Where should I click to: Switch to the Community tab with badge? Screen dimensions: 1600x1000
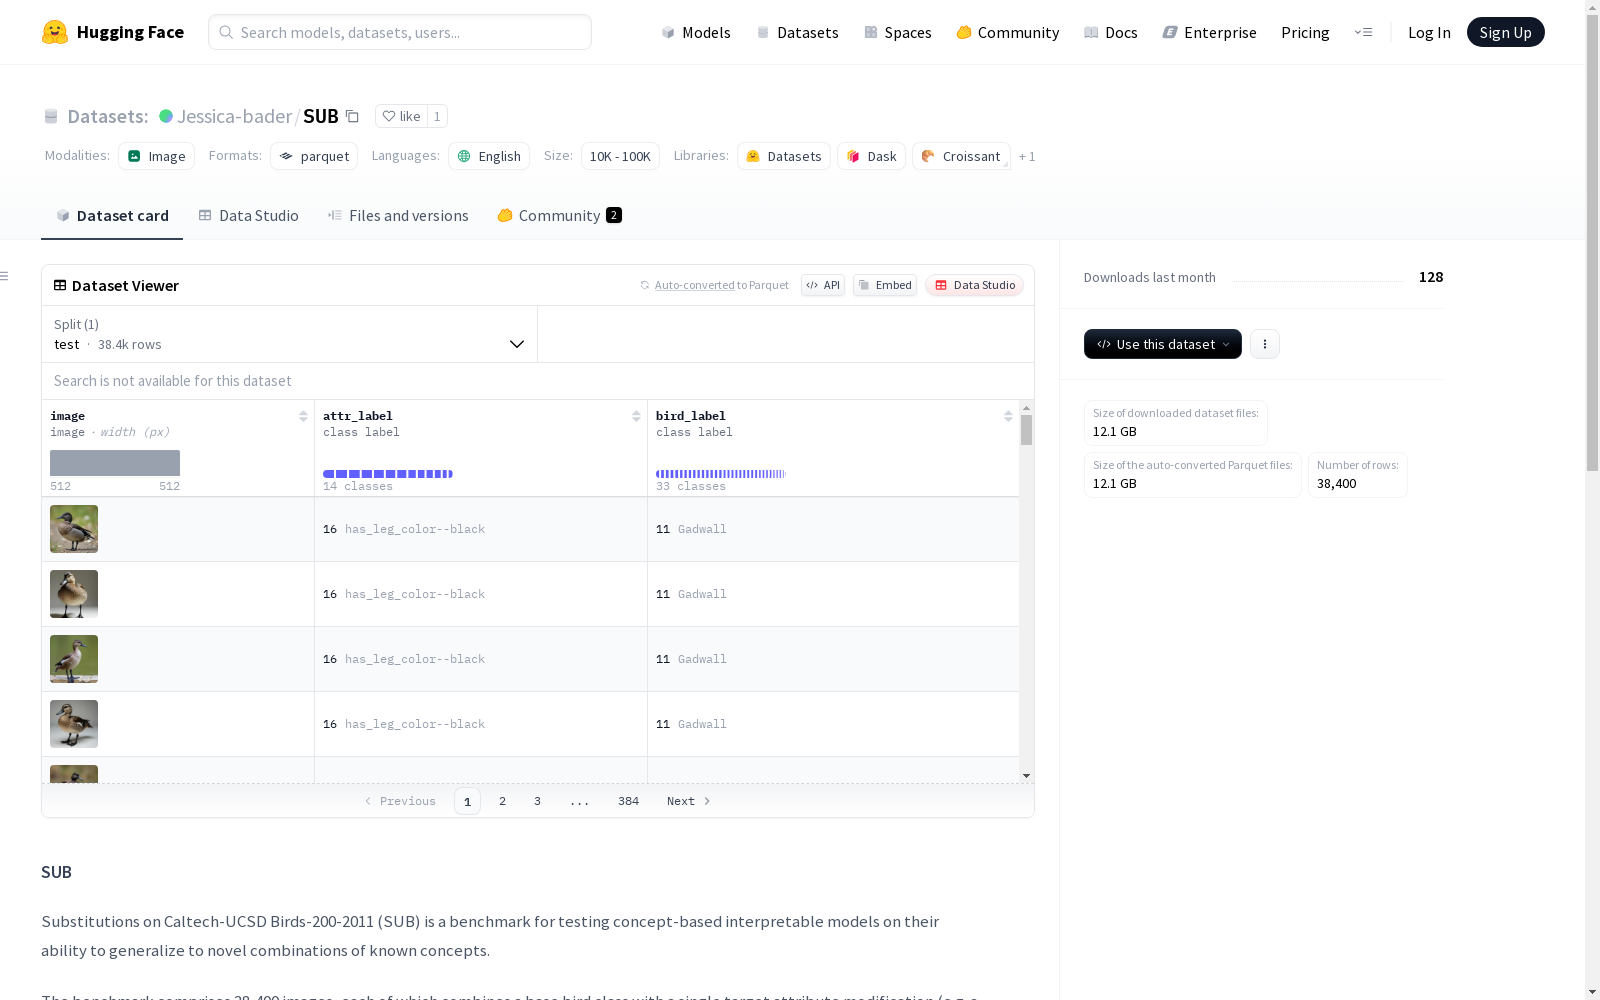pyautogui.click(x=559, y=215)
